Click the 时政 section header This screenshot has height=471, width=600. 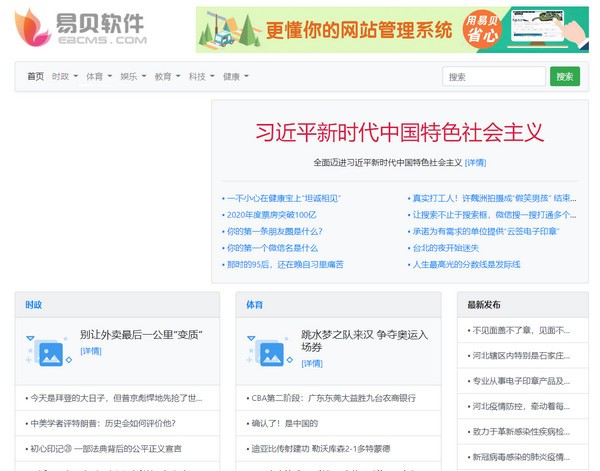click(34, 304)
